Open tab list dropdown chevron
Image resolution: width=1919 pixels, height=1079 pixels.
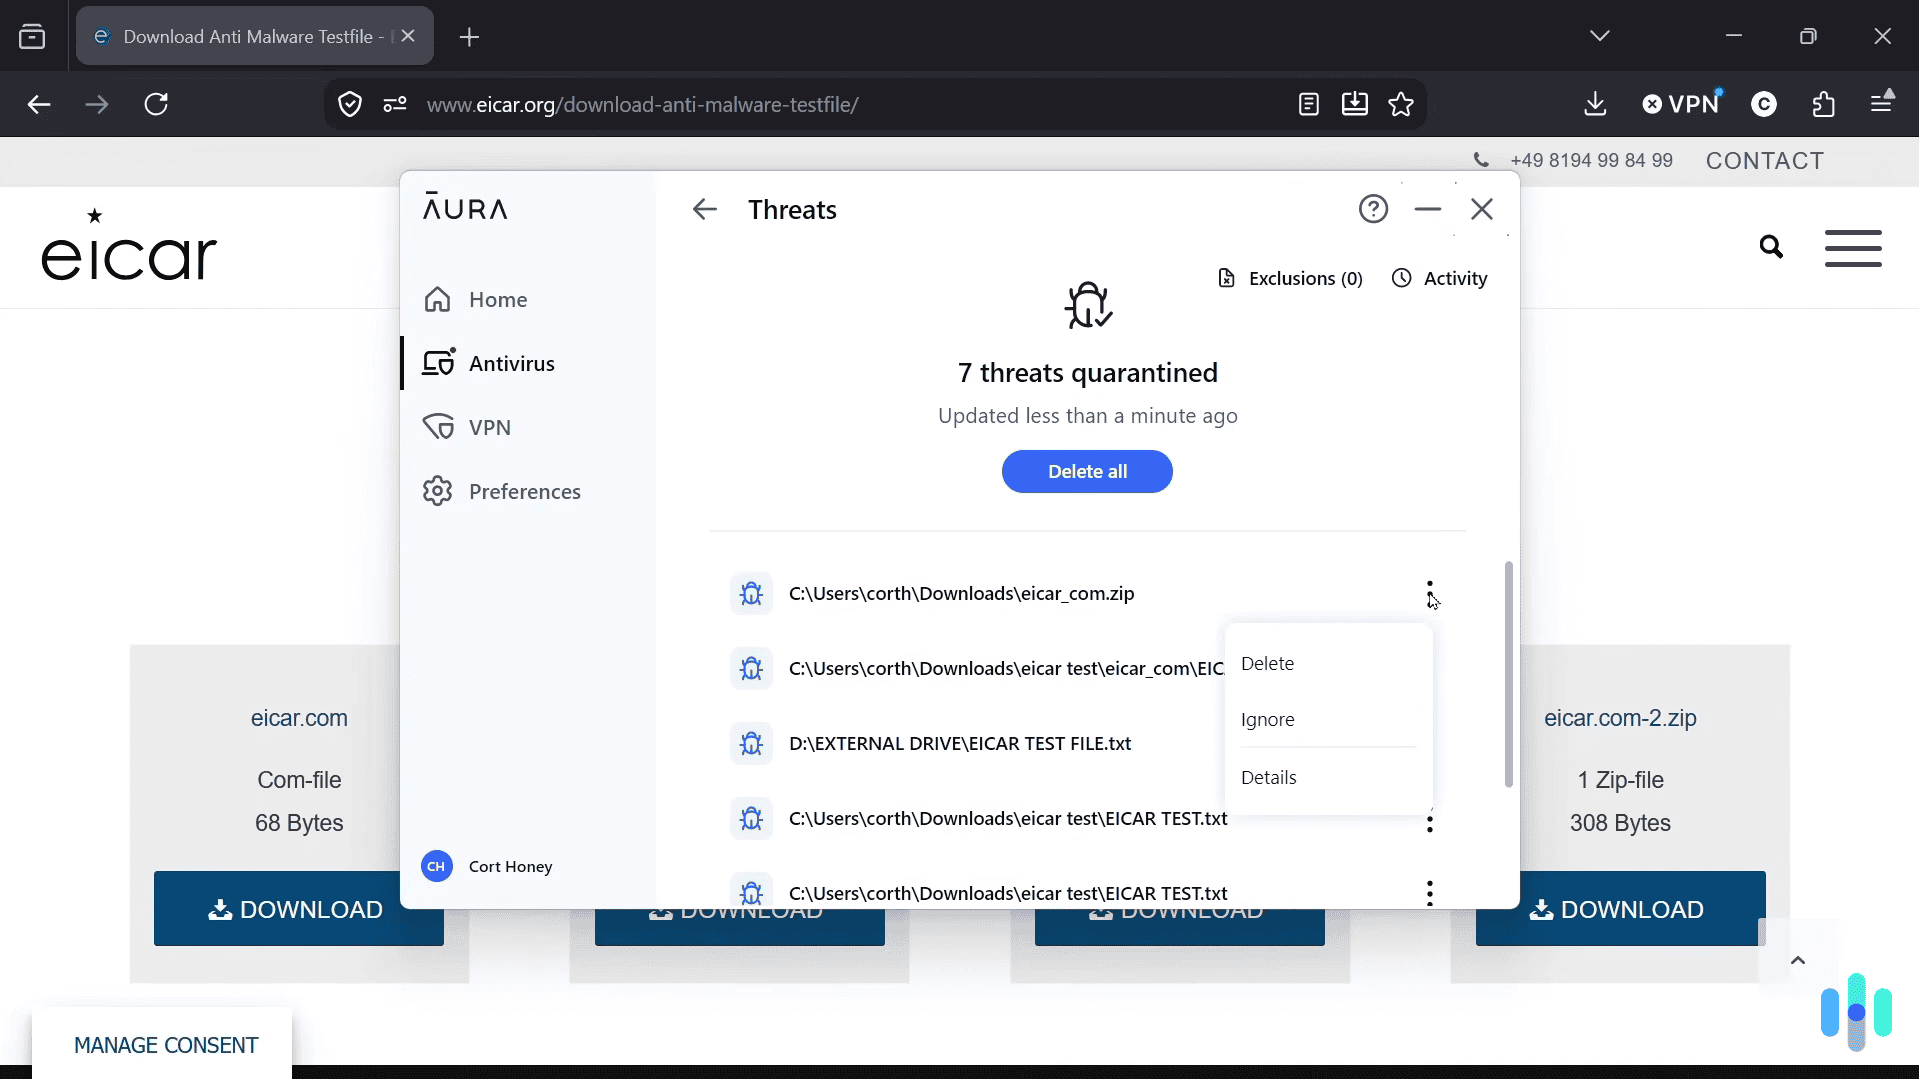pyautogui.click(x=1599, y=36)
